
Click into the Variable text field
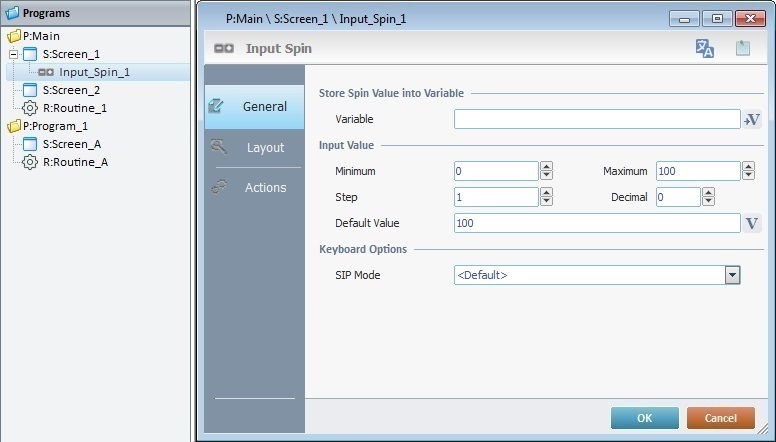(596, 119)
